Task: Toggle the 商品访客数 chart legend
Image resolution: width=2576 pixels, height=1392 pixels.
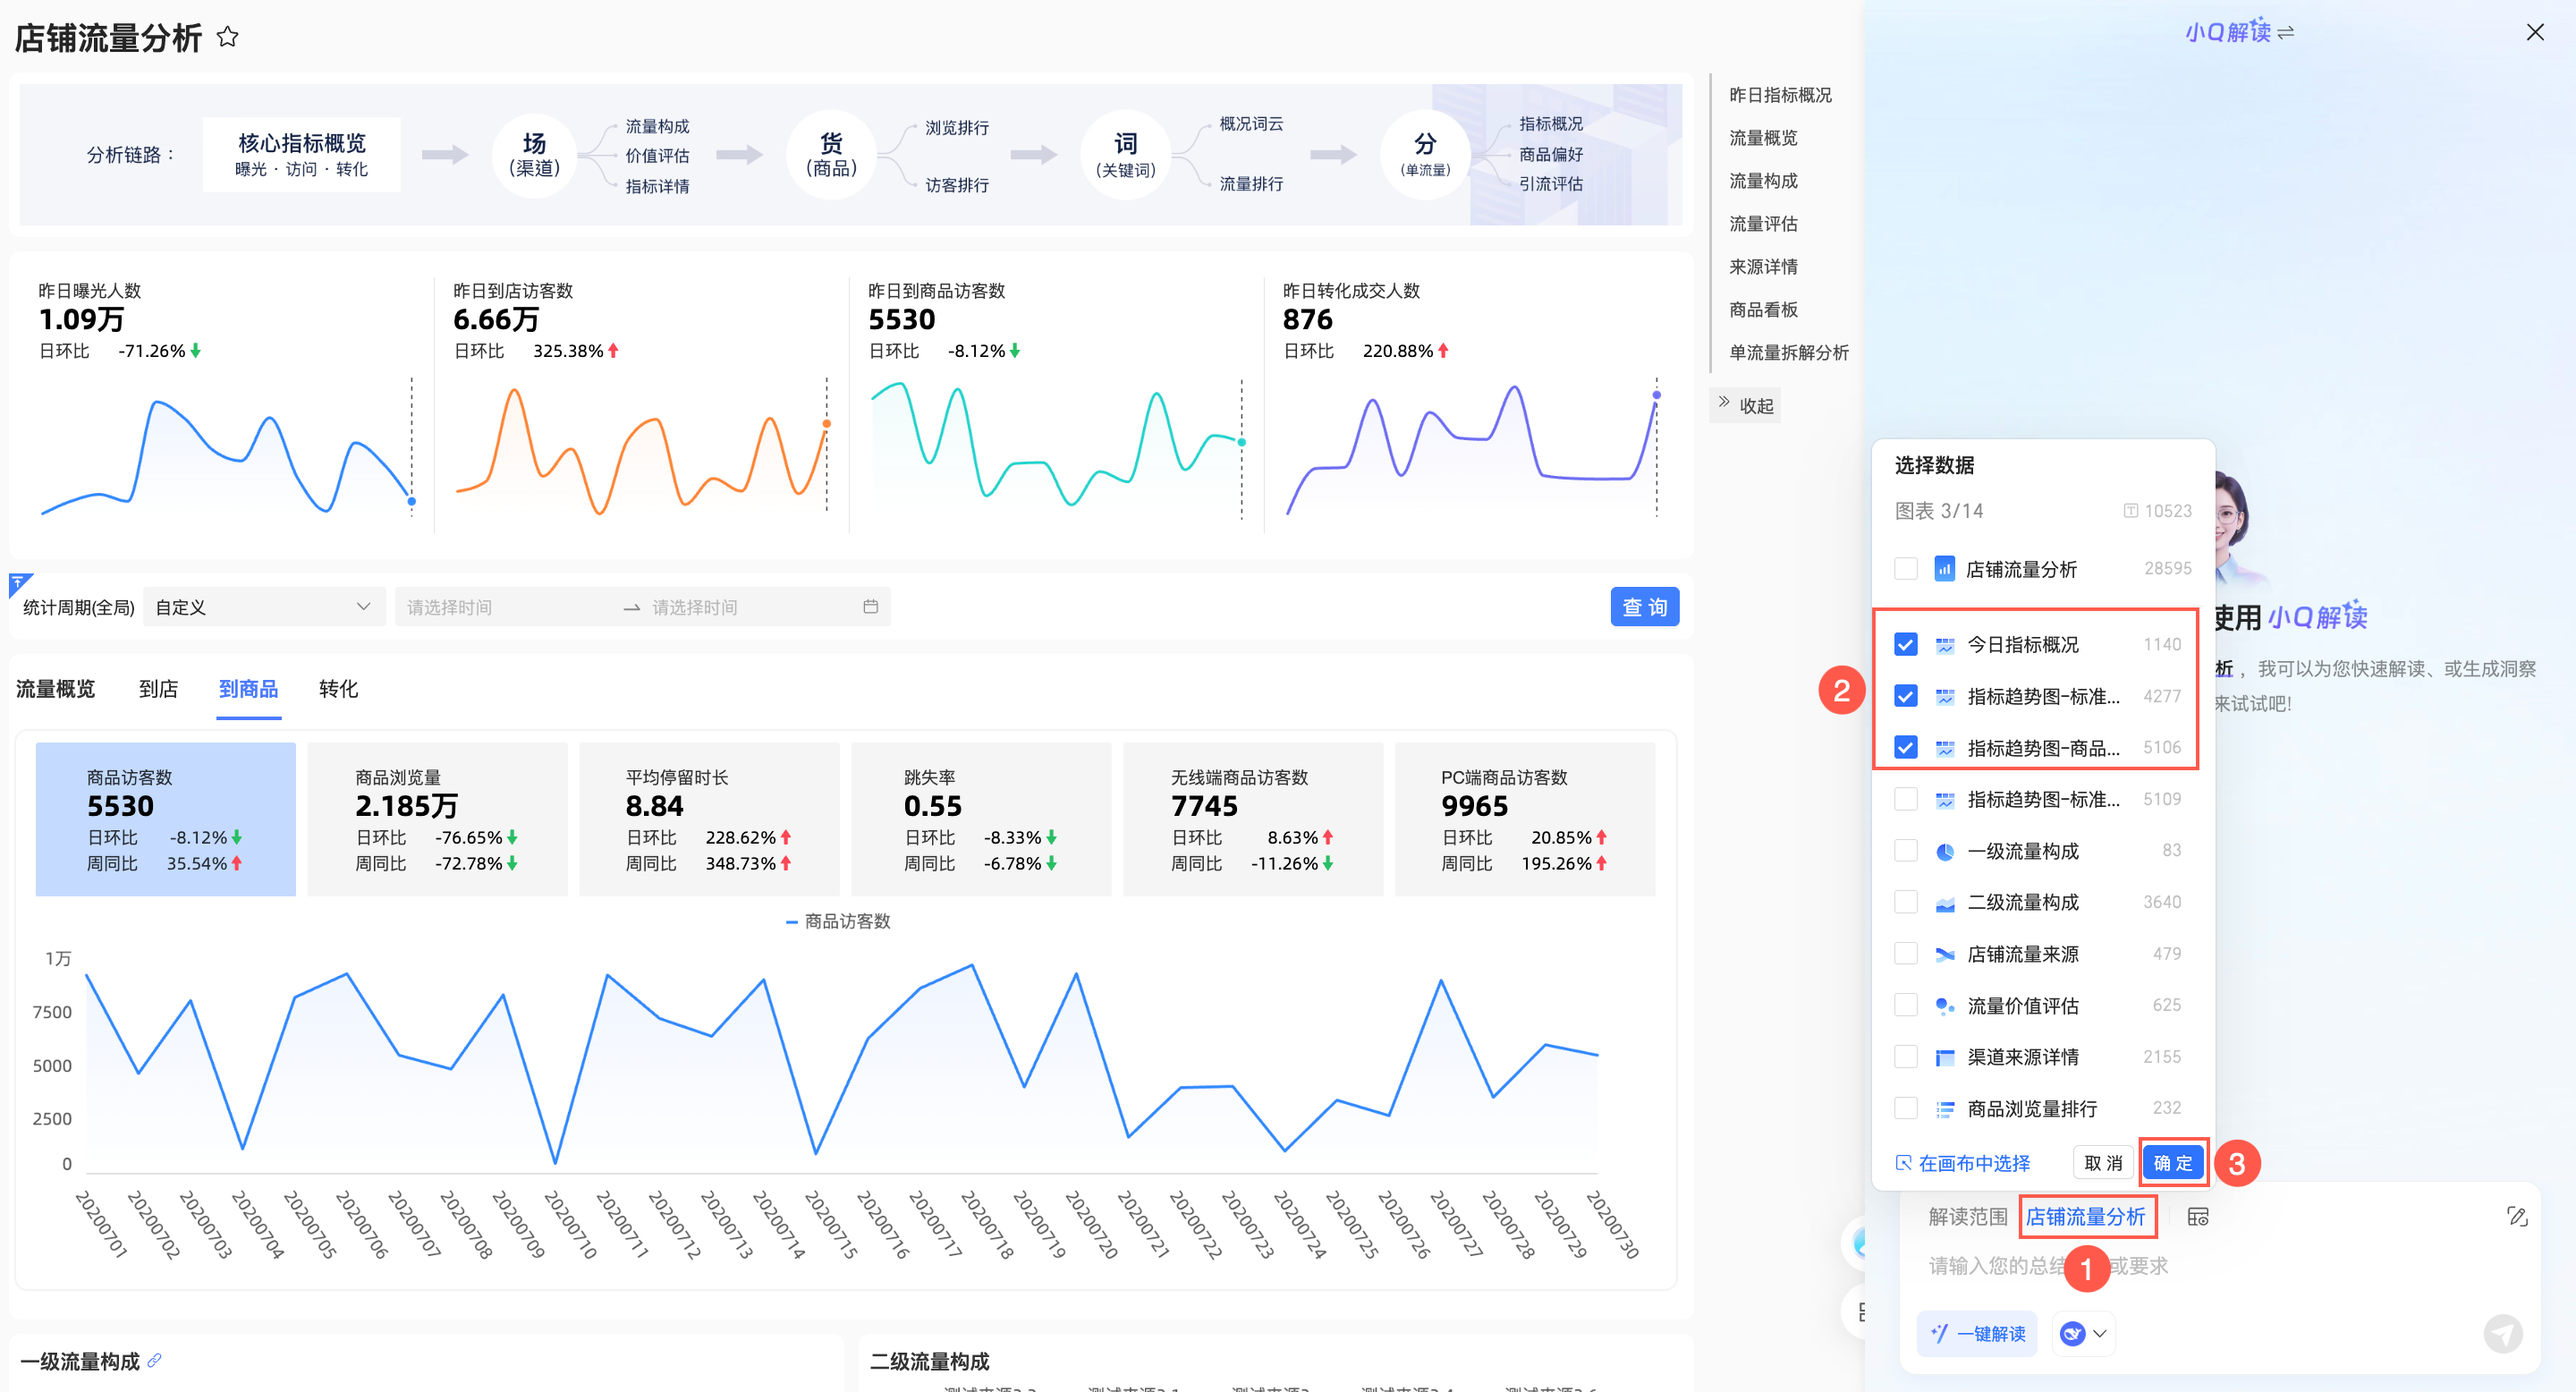Action: [838, 921]
